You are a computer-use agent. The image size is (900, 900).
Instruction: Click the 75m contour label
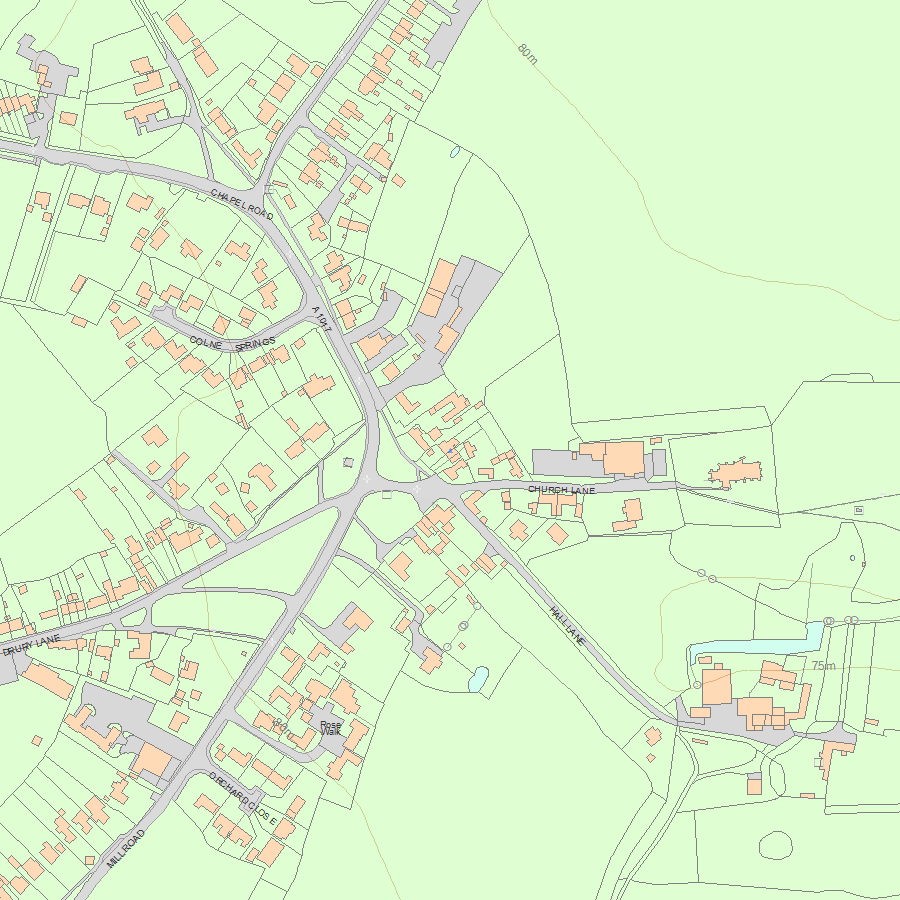pyautogui.click(x=824, y=665)
